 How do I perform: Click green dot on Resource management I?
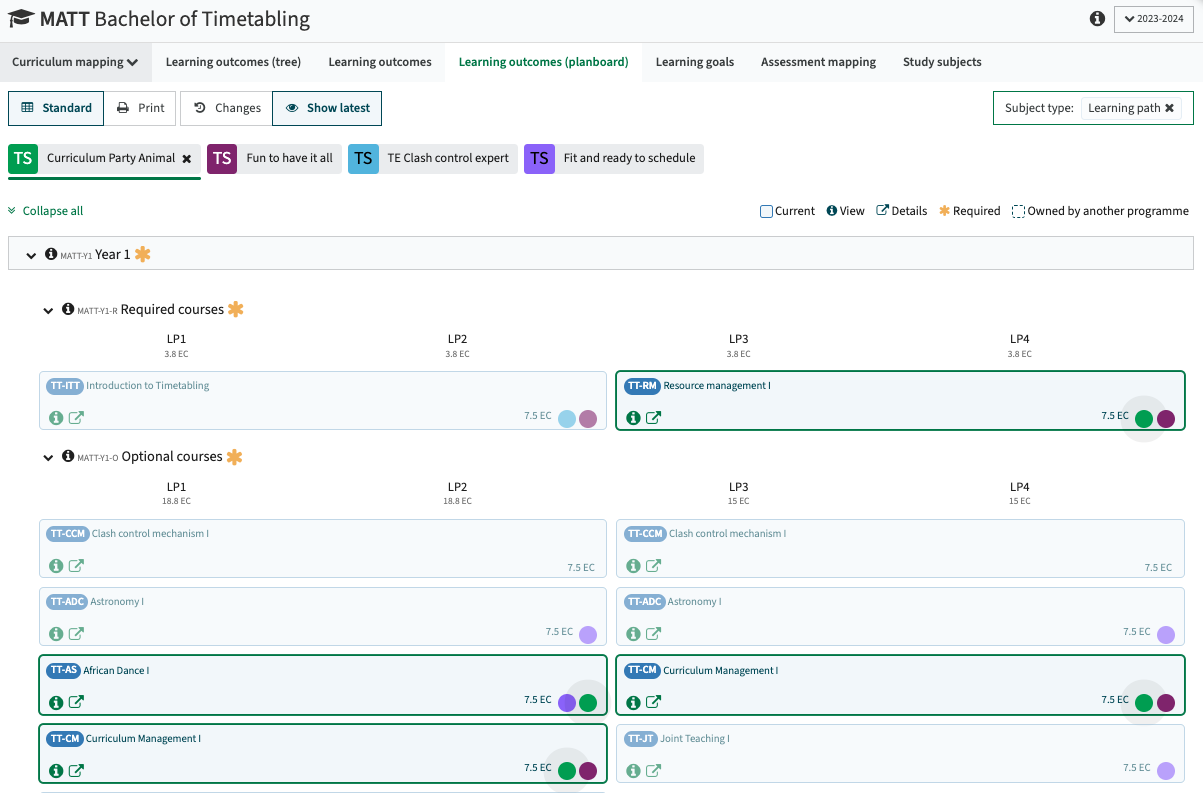click(1144, 419)
